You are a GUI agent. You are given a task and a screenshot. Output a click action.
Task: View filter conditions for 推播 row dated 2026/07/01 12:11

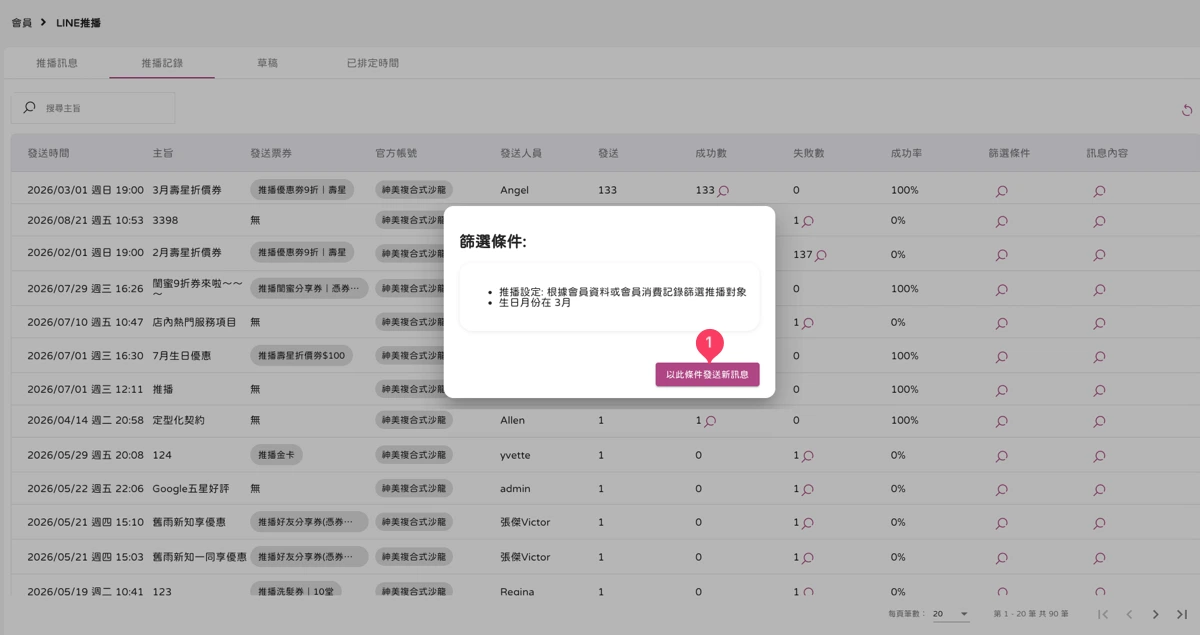click(x=1001, y=390)
